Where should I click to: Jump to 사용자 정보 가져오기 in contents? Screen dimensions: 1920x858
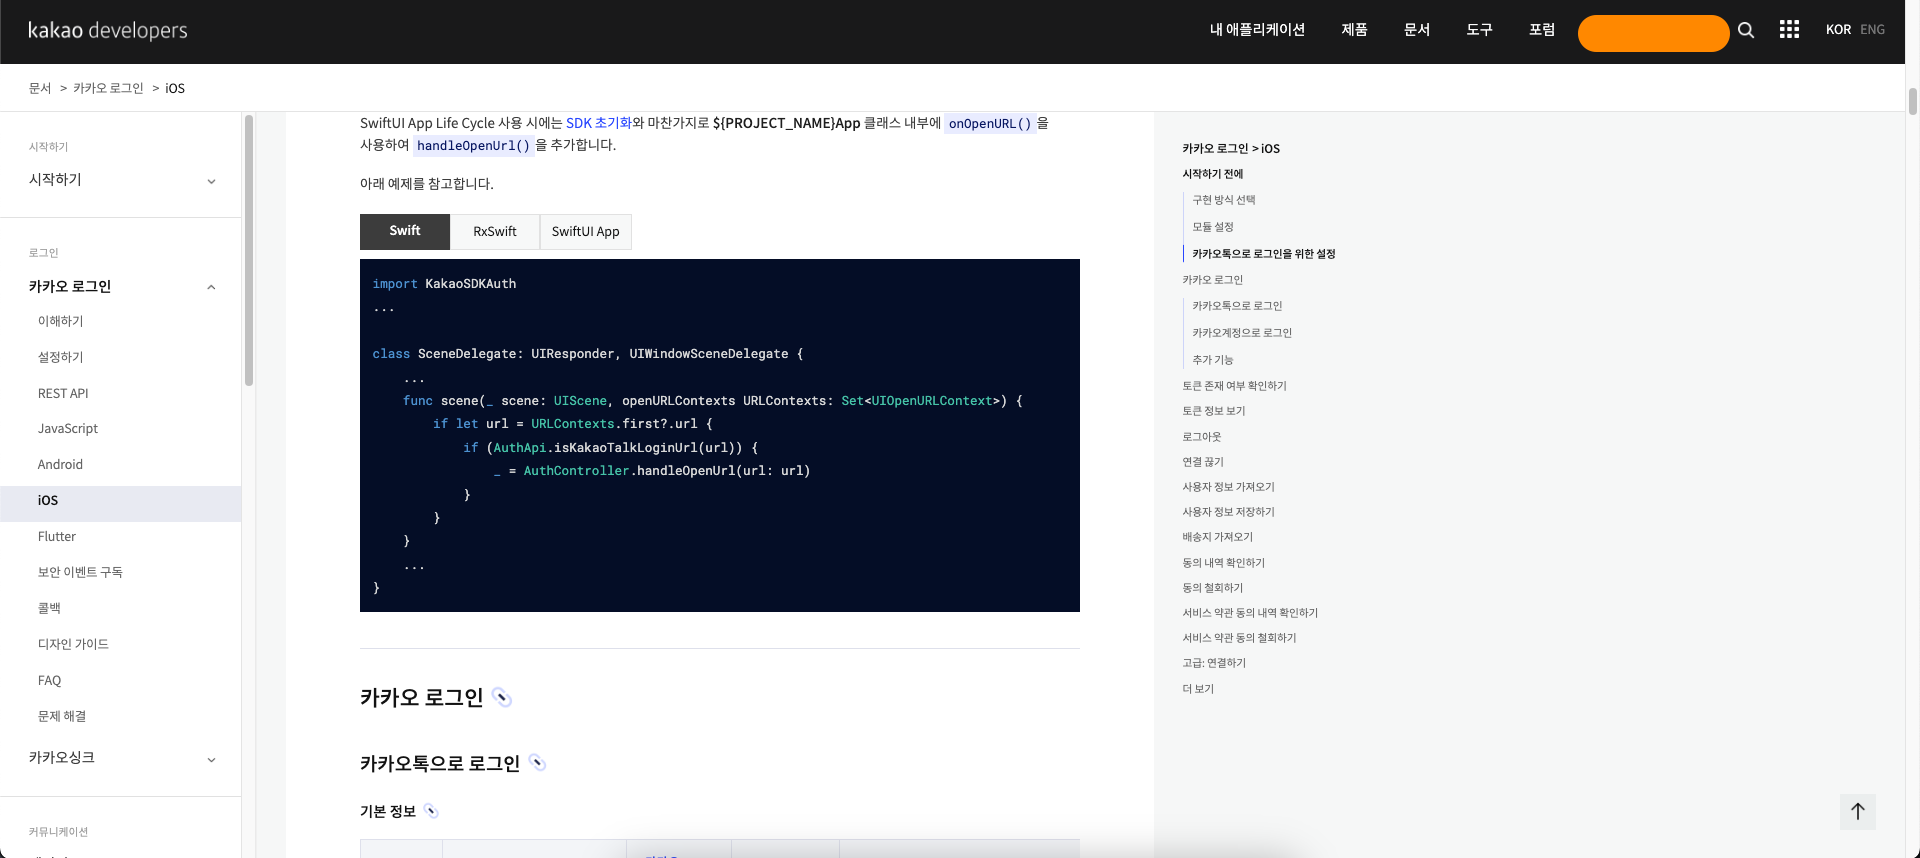coord(1229,487)
